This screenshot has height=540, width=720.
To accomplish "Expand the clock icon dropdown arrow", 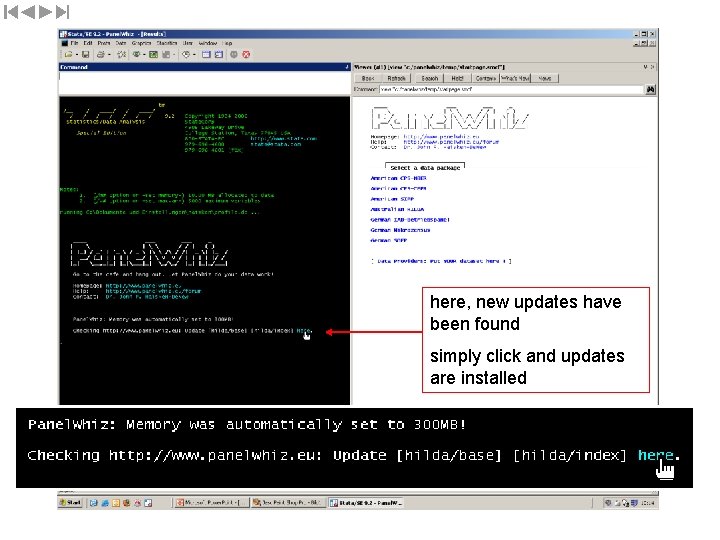I will (x=194, y=55).
